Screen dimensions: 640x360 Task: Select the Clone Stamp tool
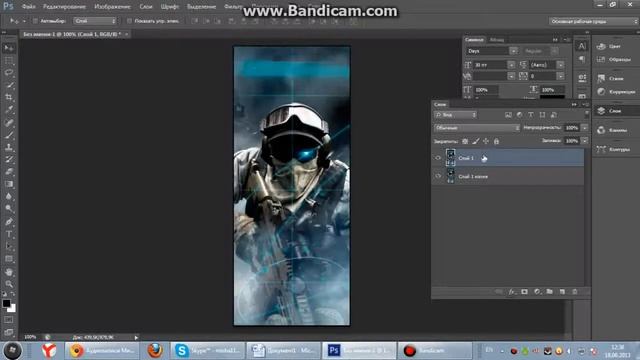click(x=9, y=147)
